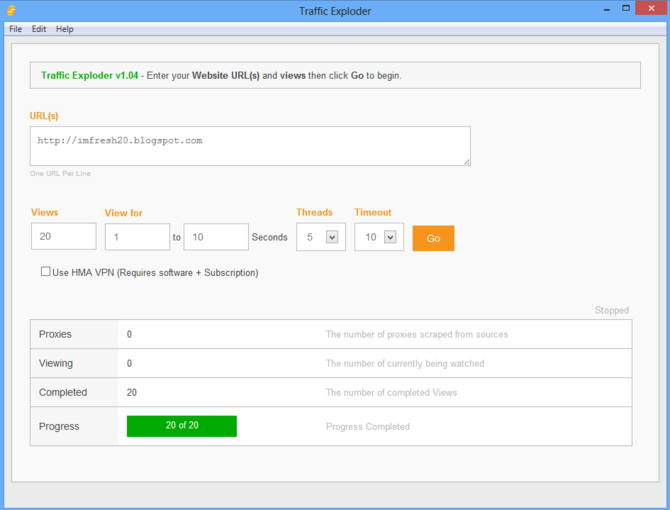670x510 pixels.
Task: Click the Seconds label
Action: 270,237
